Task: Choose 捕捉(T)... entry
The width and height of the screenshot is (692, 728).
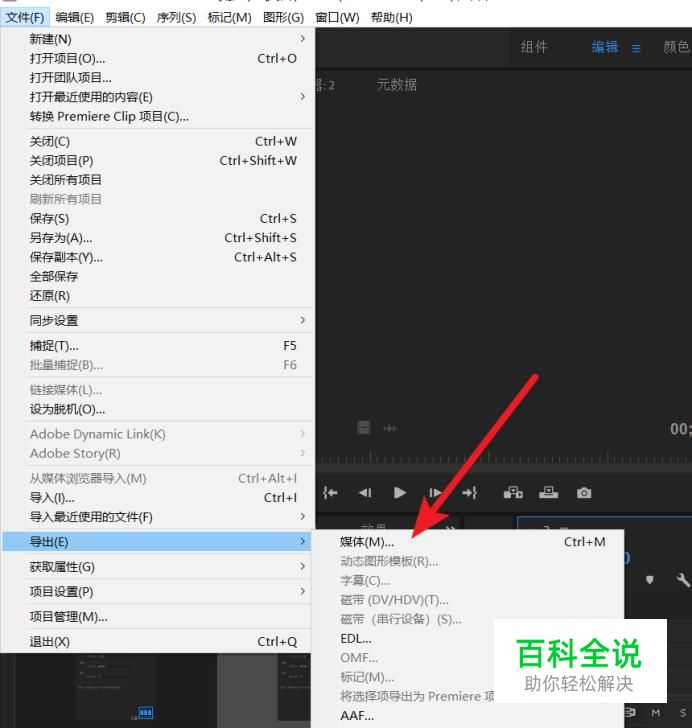Action: 157,345
